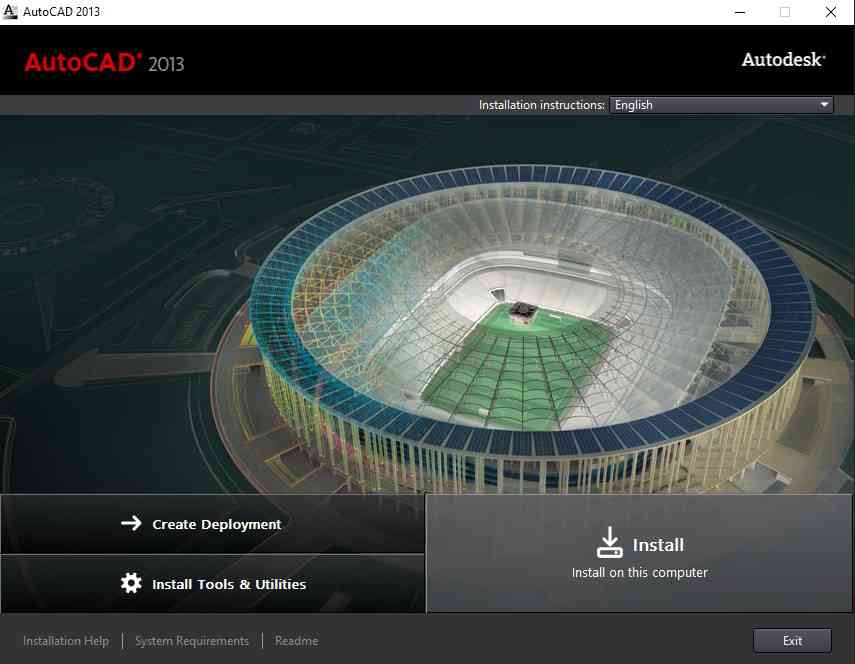View the System Requirements link
The image size is (855, 664).
[192, 641]
